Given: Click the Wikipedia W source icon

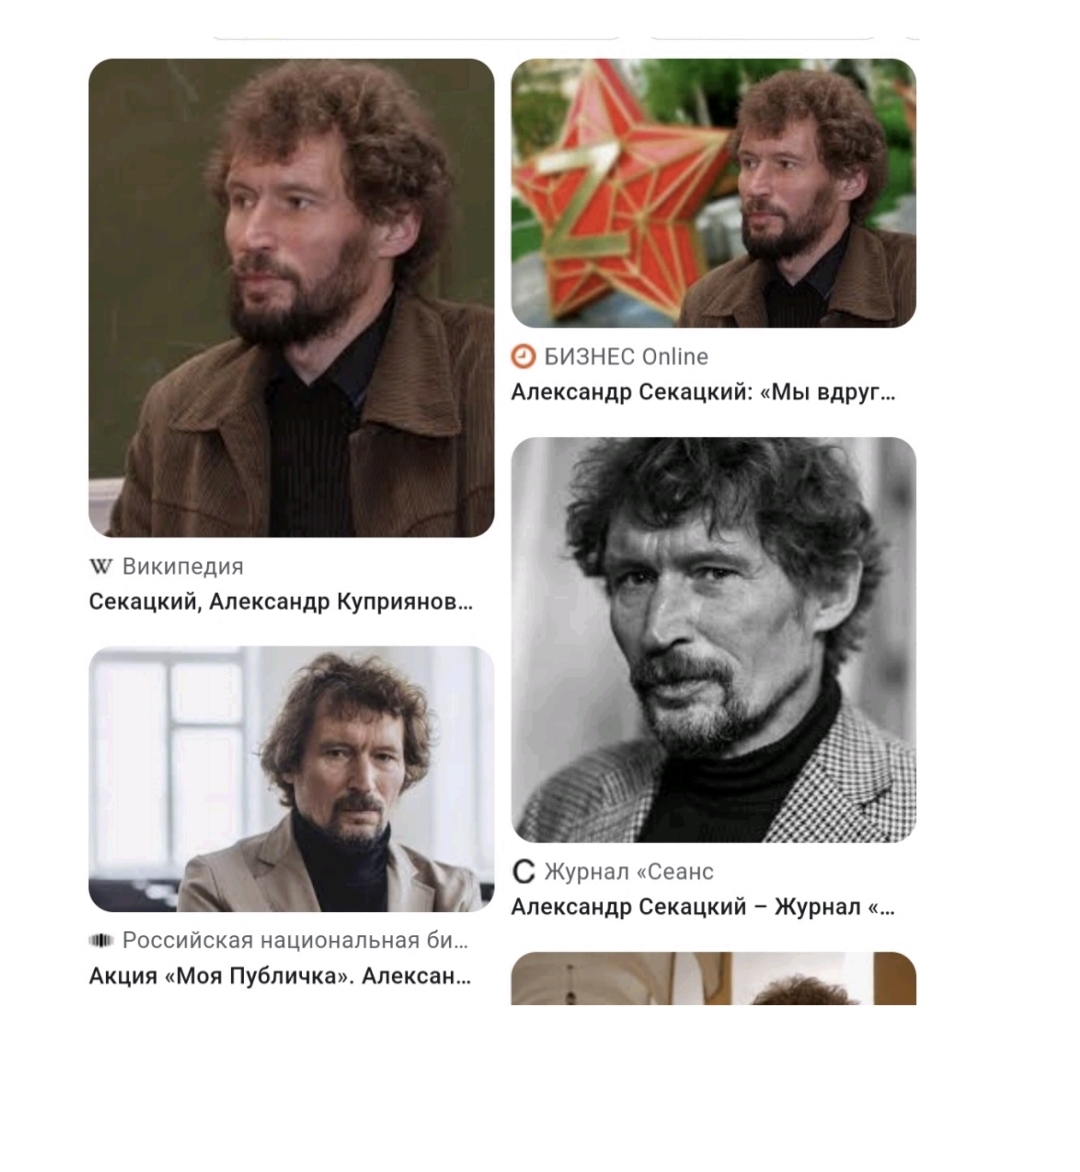Looking at the screenshot, I should click(x=101, y=567).
